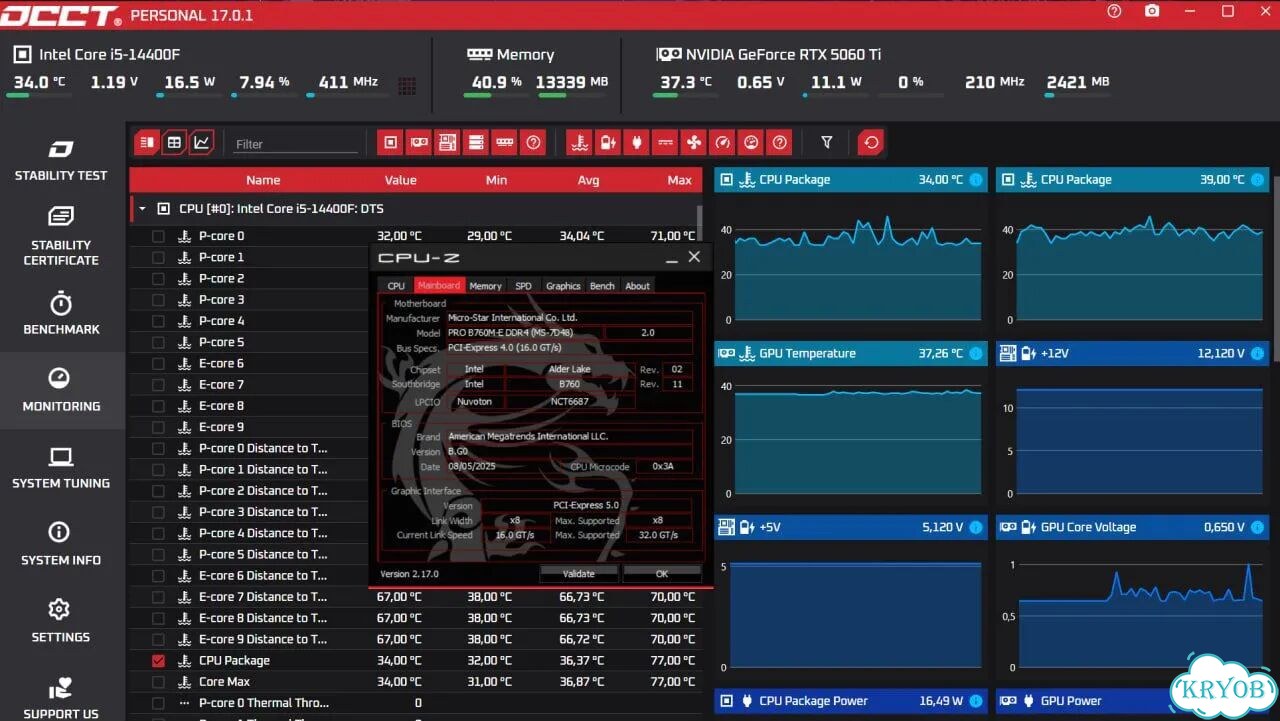
Task: Switch to Memory tab in CPU-Z
Action: click(485, 286)
